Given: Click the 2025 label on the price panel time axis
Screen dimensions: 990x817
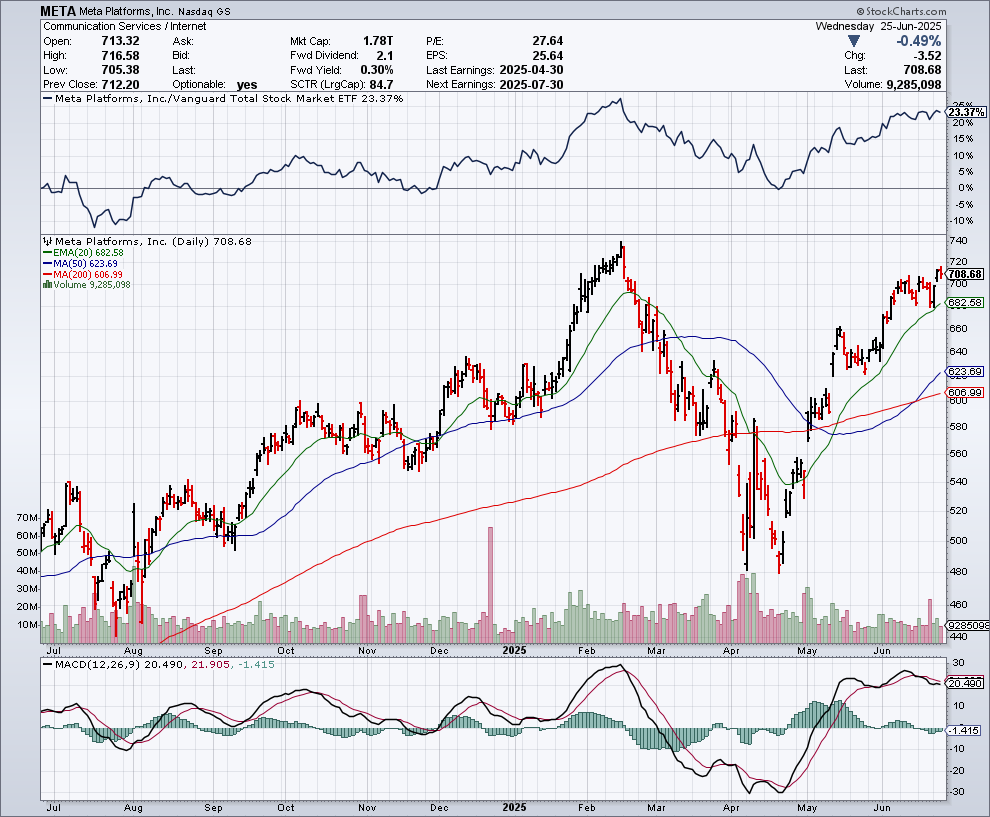Looking at the screenshot, I should [515, 650].
